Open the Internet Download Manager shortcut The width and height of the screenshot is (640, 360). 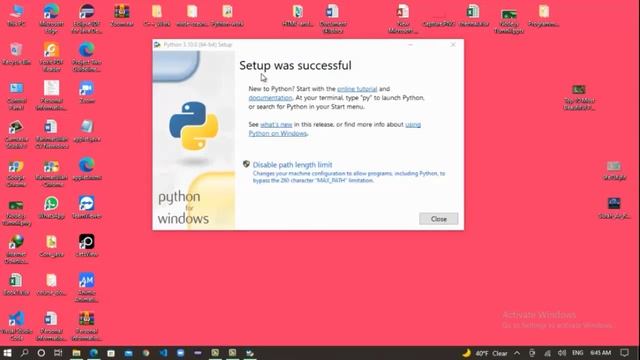point(16,249)
